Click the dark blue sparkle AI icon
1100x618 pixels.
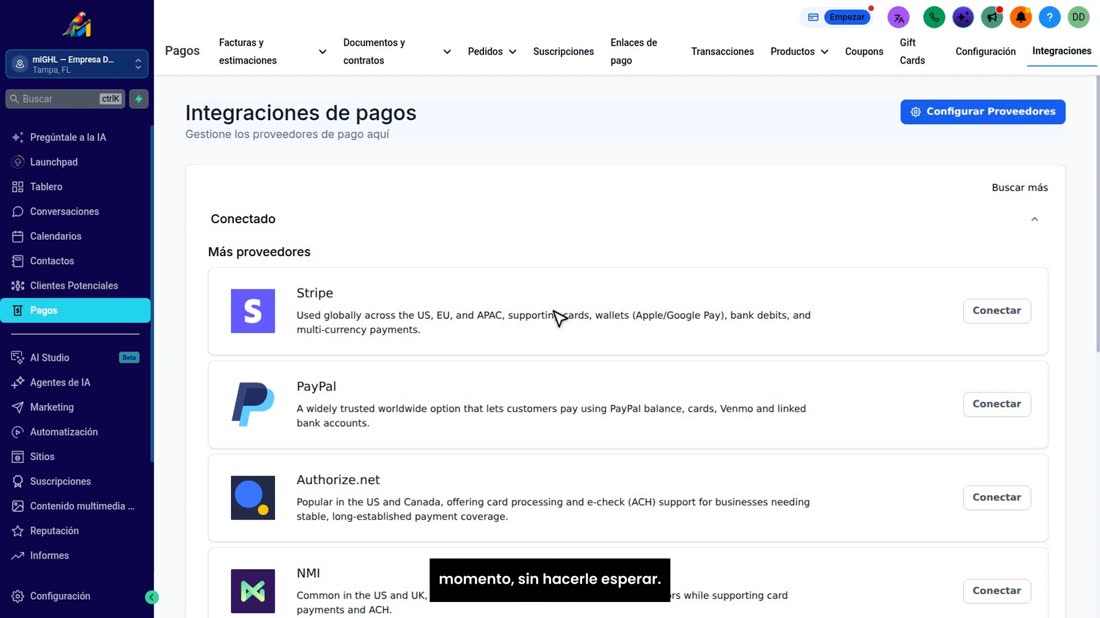[962, 17]
